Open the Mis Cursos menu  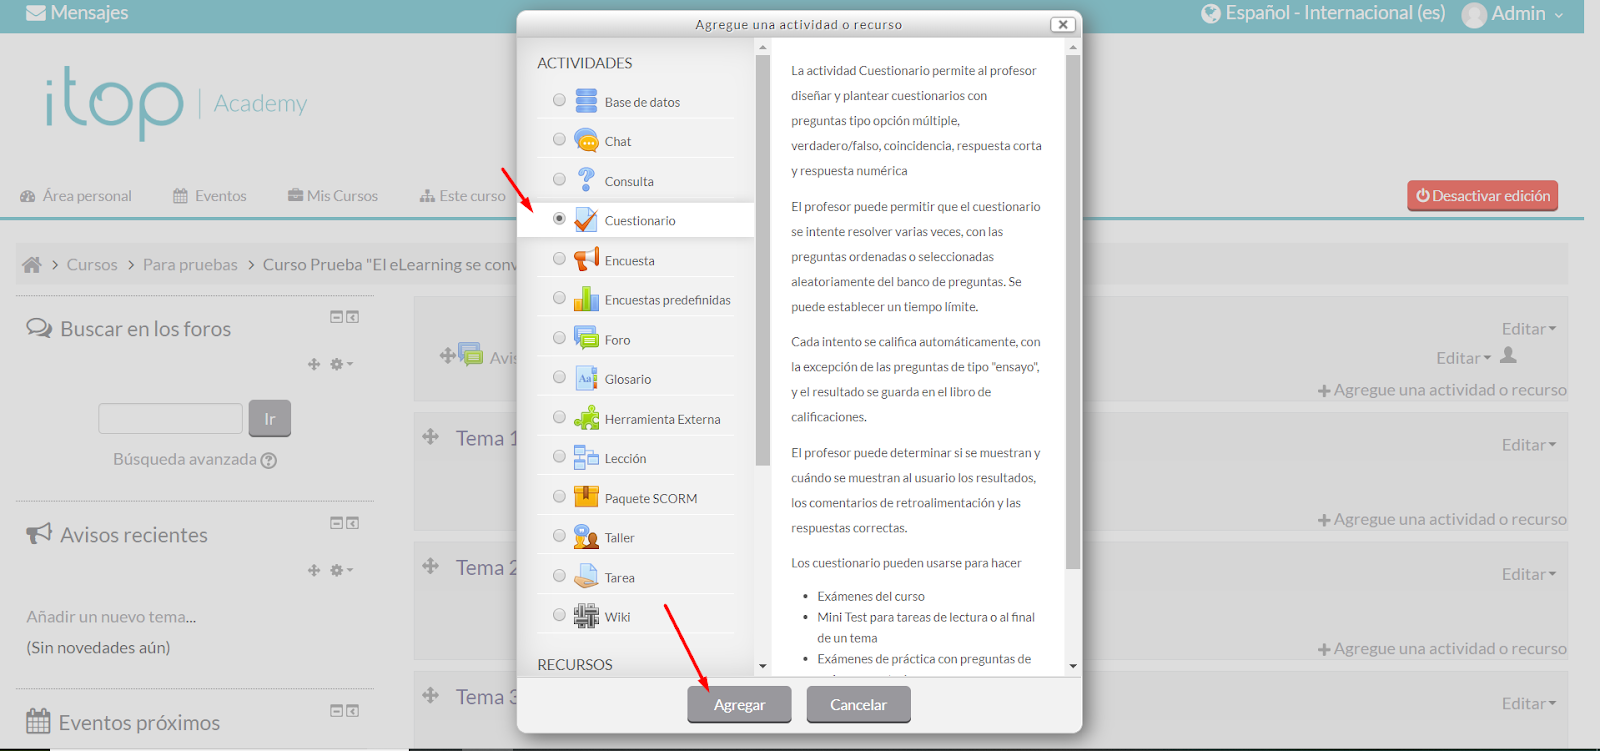point(333,196)
